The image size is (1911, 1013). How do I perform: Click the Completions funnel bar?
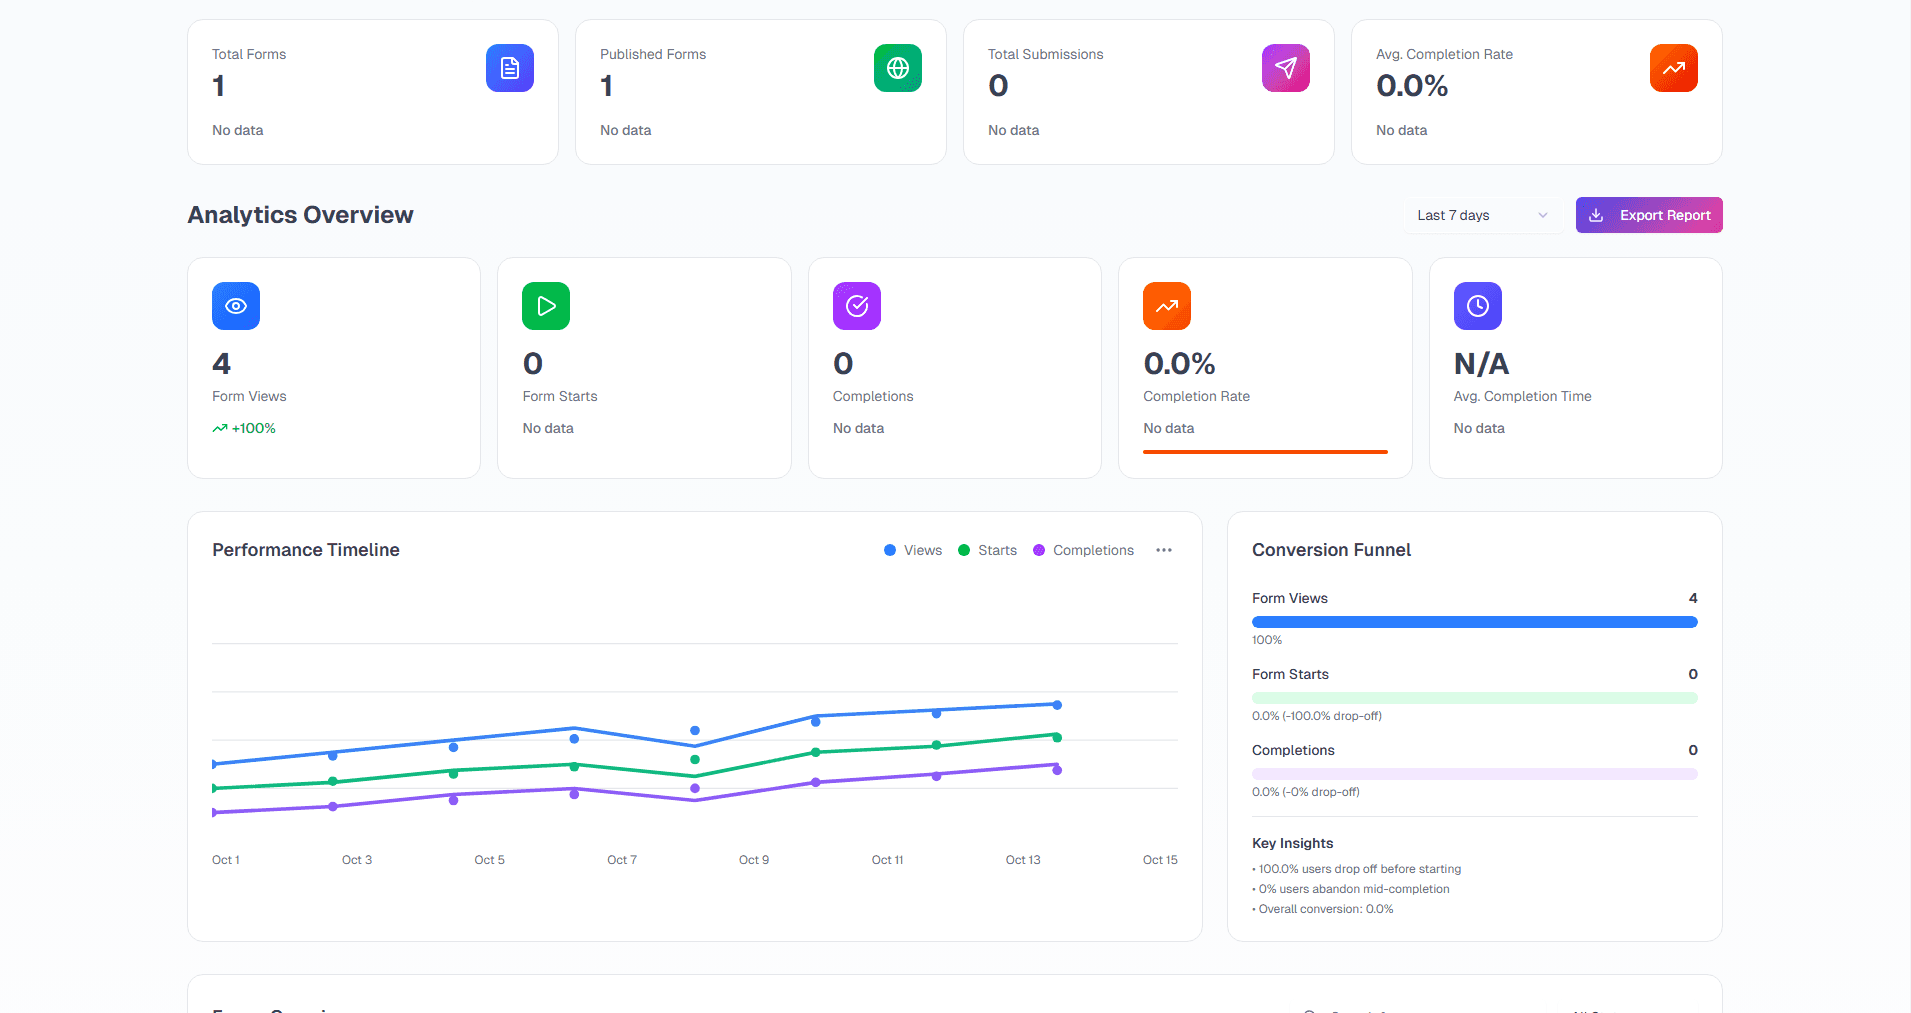[1475, 774]
